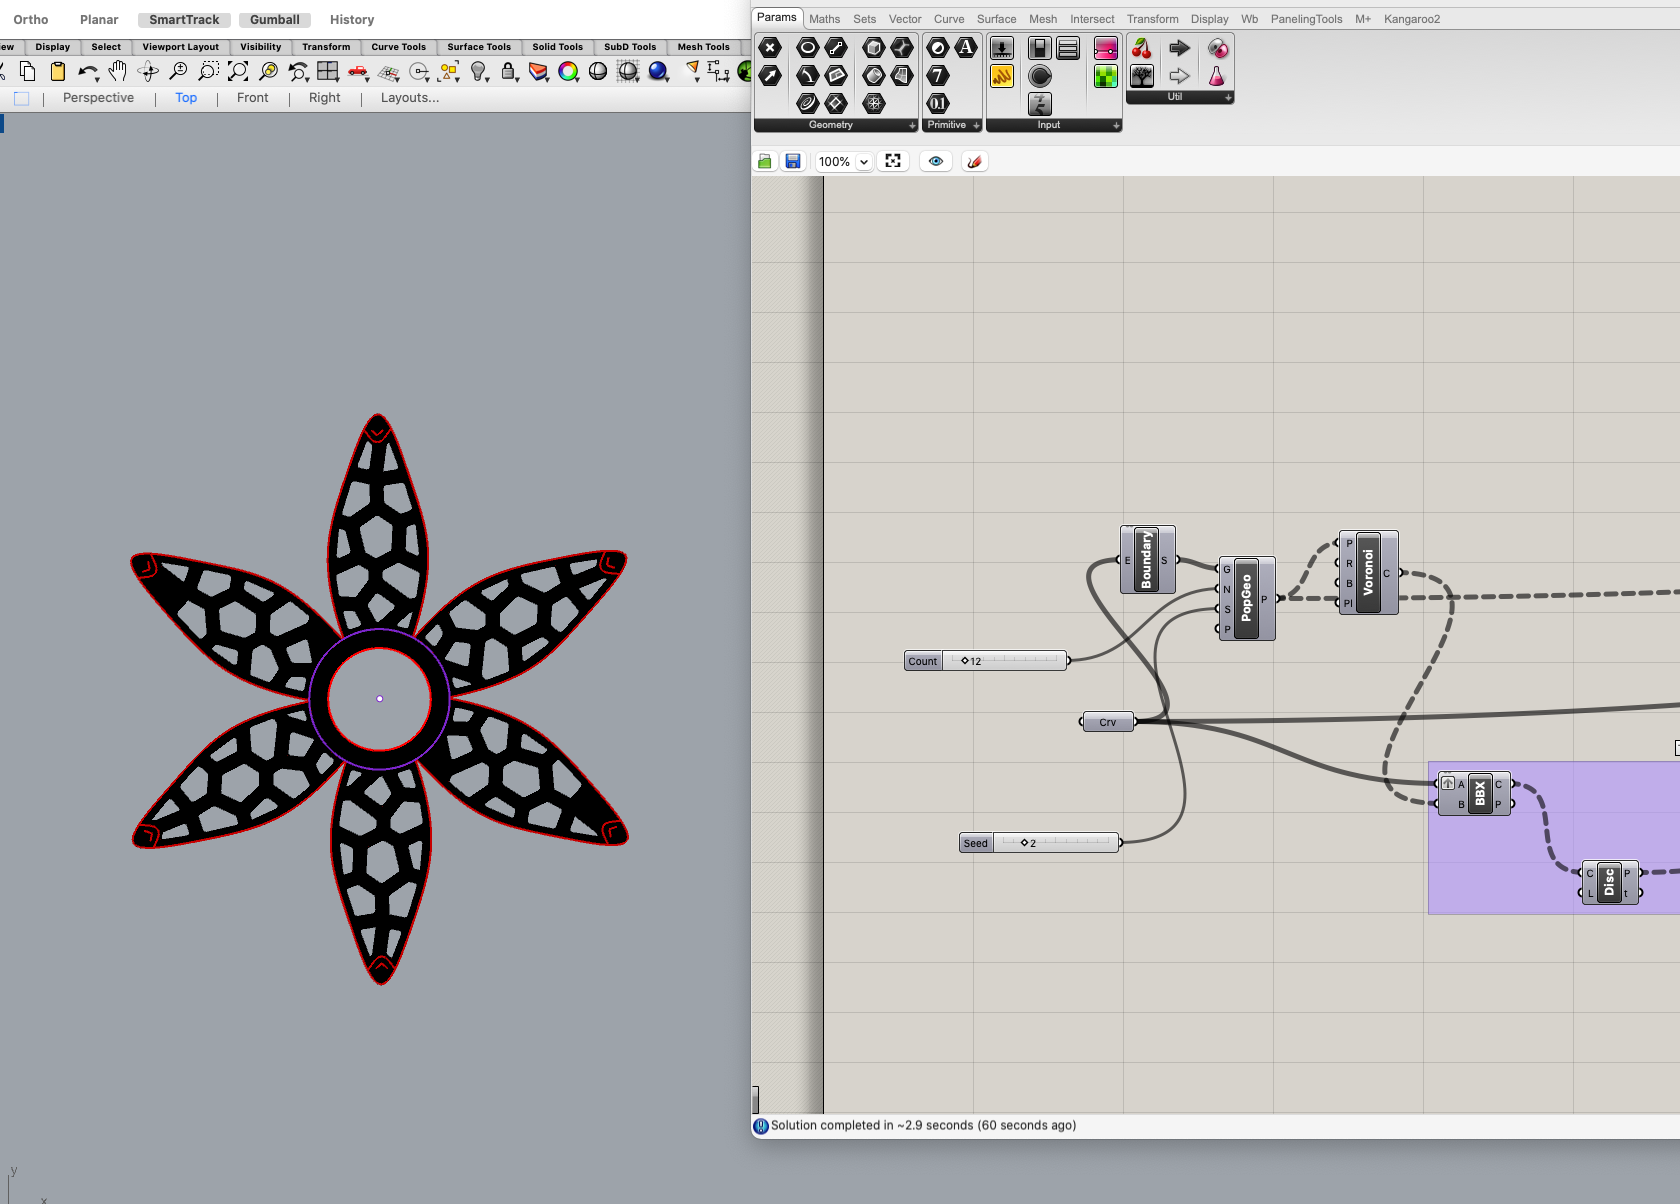Toggle Ortho mode in Rhino
1680x1204 pixels.
31,20
